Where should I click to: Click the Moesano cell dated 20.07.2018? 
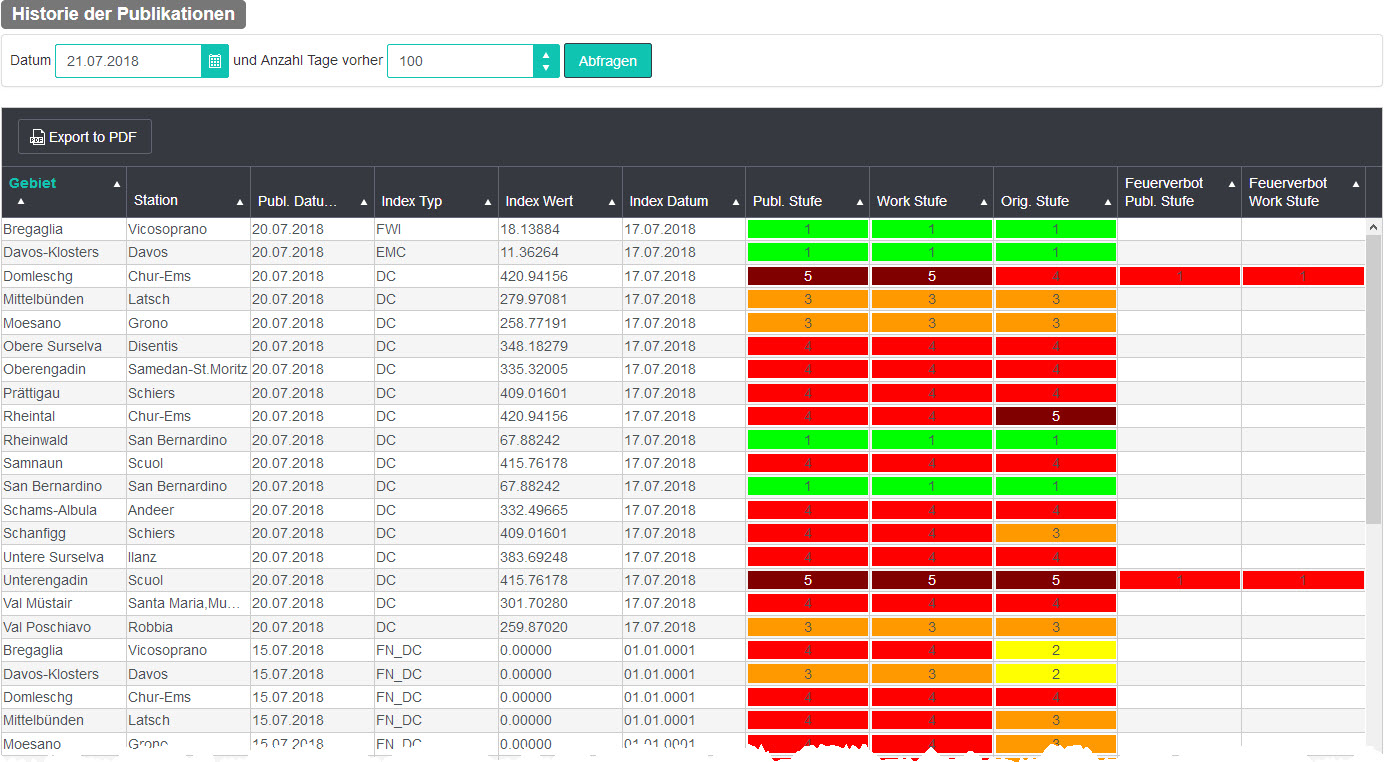point(64,323)
